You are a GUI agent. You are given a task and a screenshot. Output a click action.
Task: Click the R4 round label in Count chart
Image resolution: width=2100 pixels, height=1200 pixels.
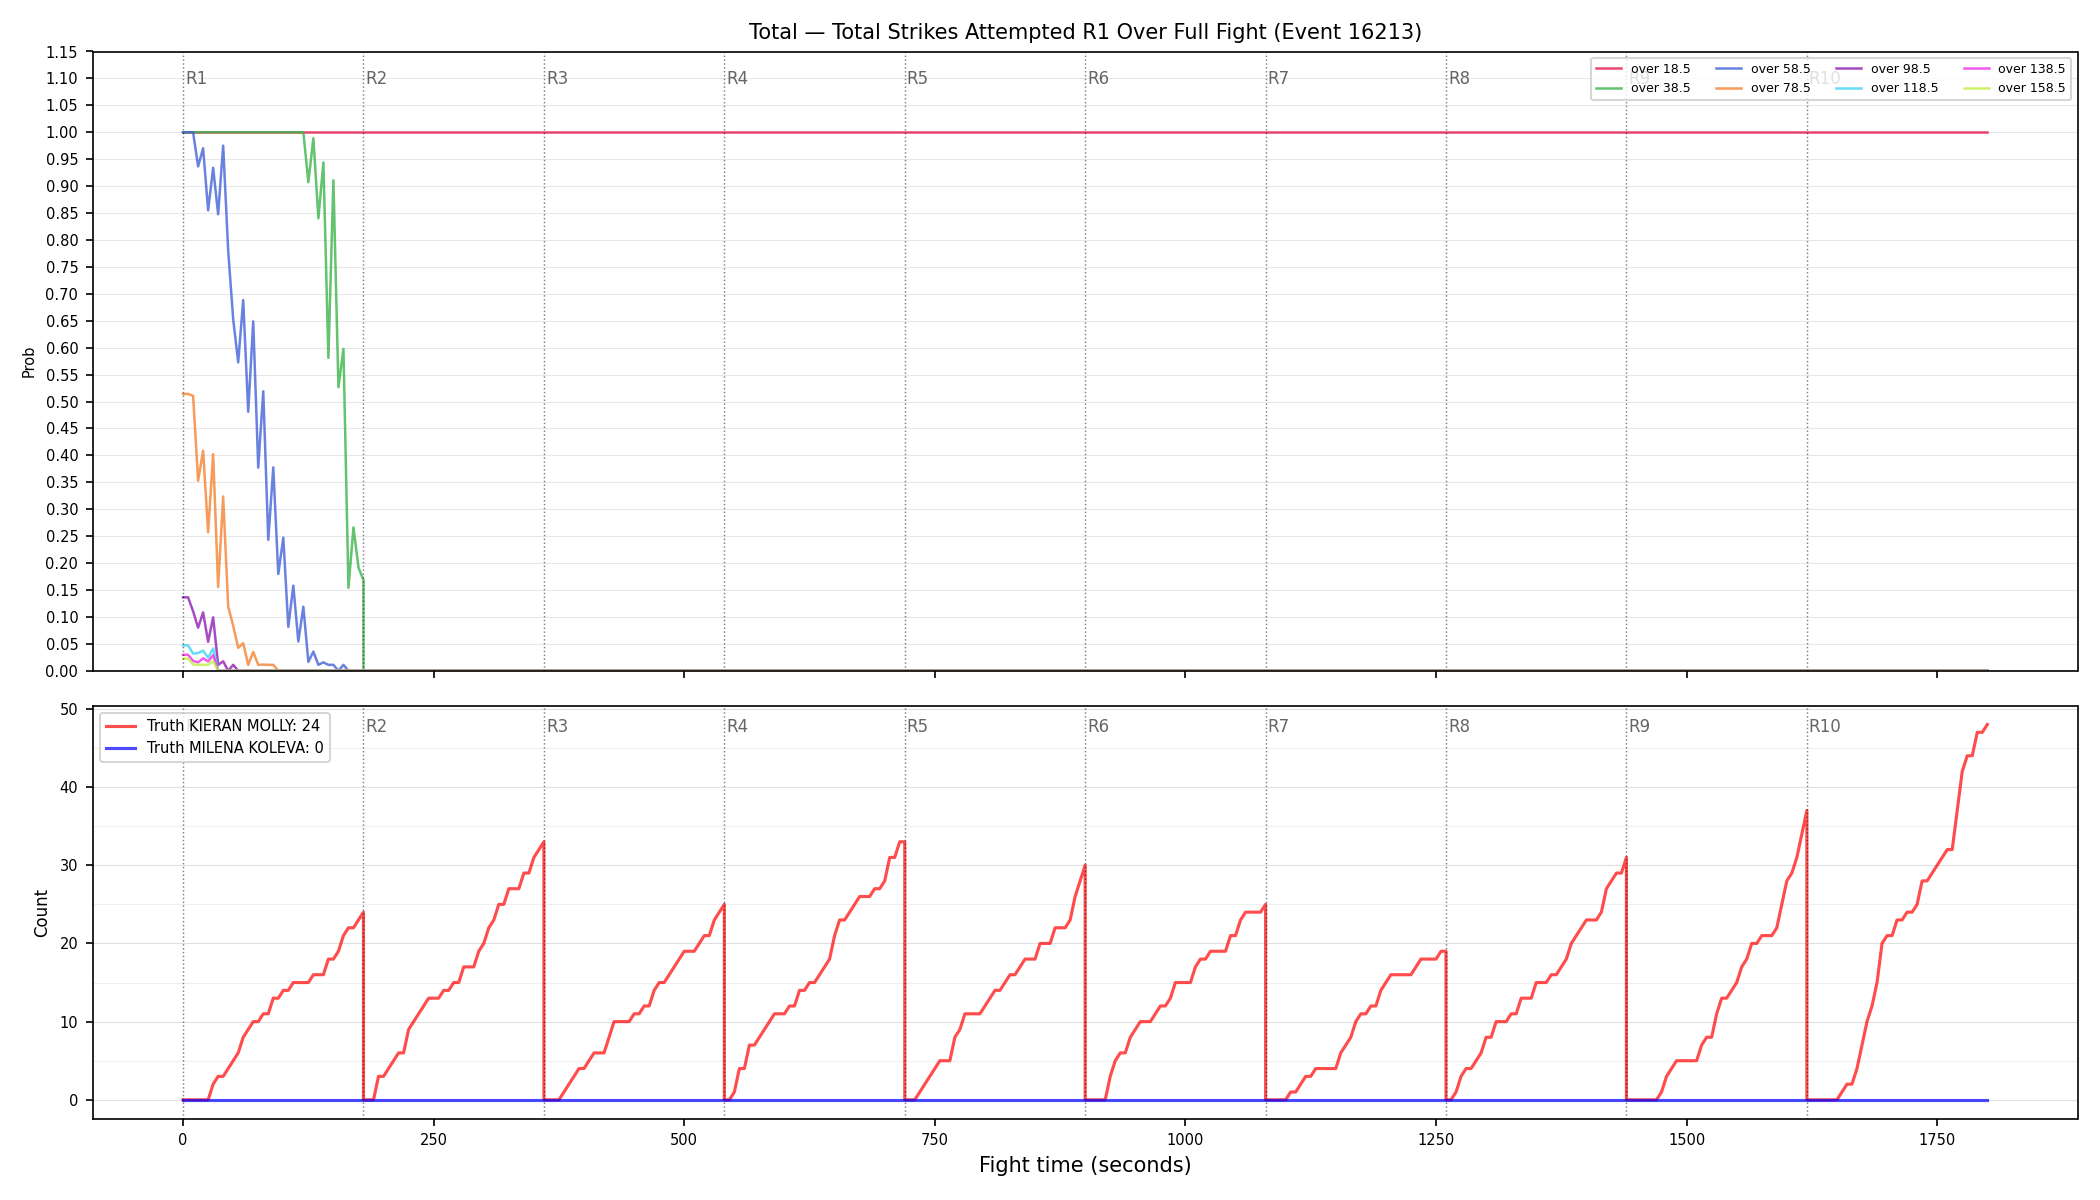point(737,726)
